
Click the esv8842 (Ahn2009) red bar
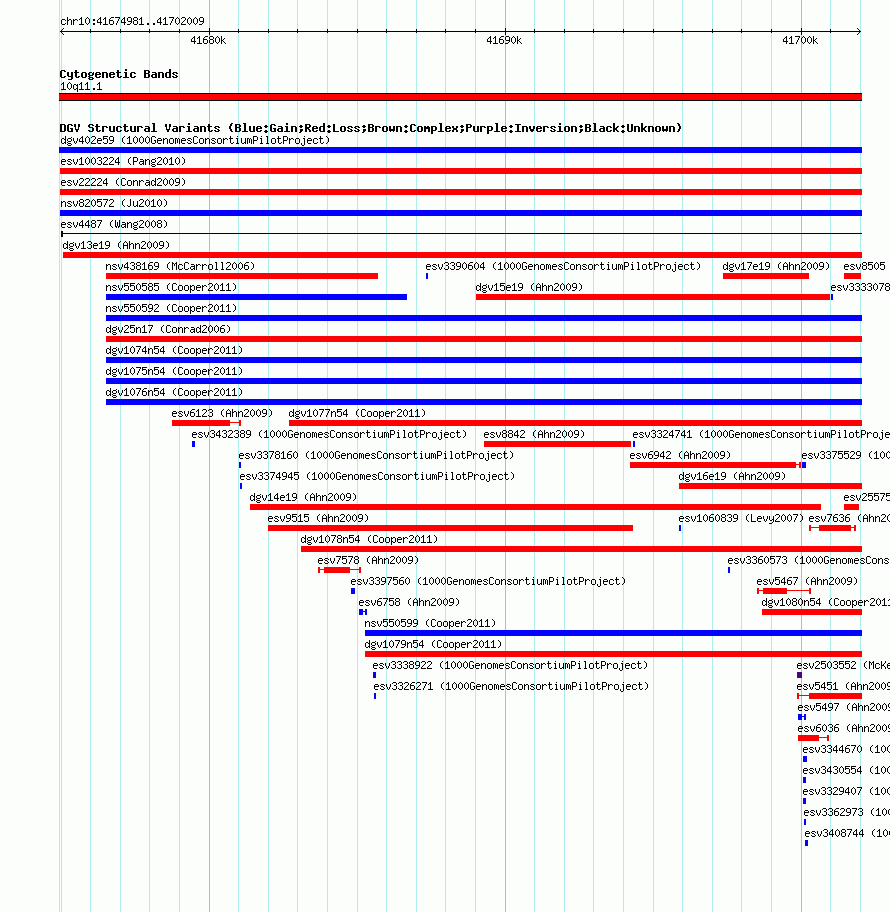pyautogui.click(x=557, y=444)
